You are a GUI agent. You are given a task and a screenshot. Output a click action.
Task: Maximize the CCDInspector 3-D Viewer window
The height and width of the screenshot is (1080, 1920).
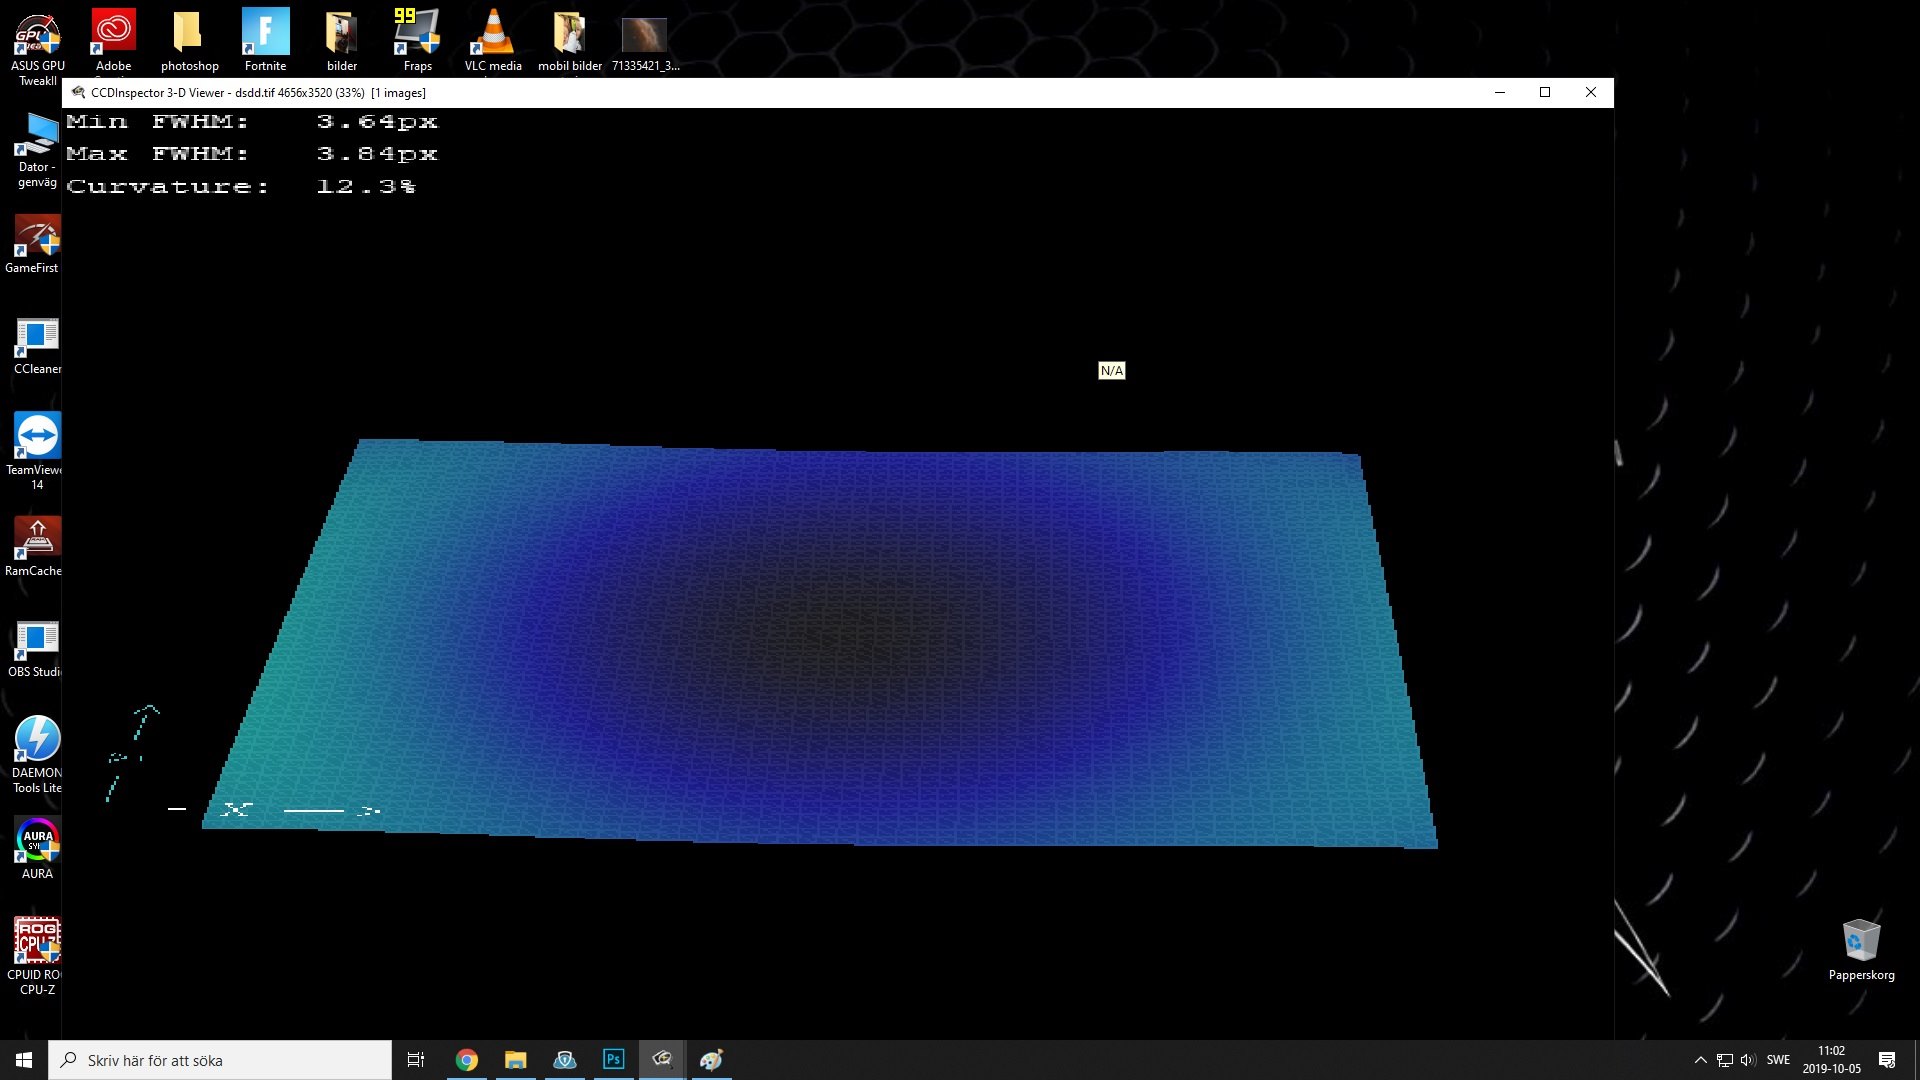pos(1545,92)
